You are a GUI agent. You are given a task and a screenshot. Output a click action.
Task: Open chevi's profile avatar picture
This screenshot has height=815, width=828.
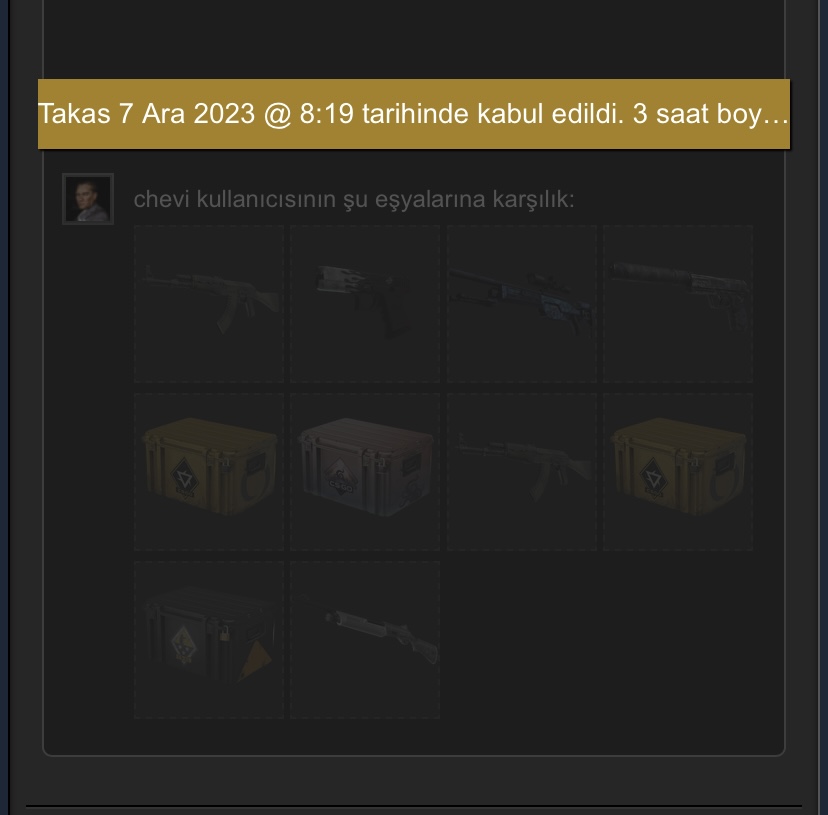tap(88, 199)
